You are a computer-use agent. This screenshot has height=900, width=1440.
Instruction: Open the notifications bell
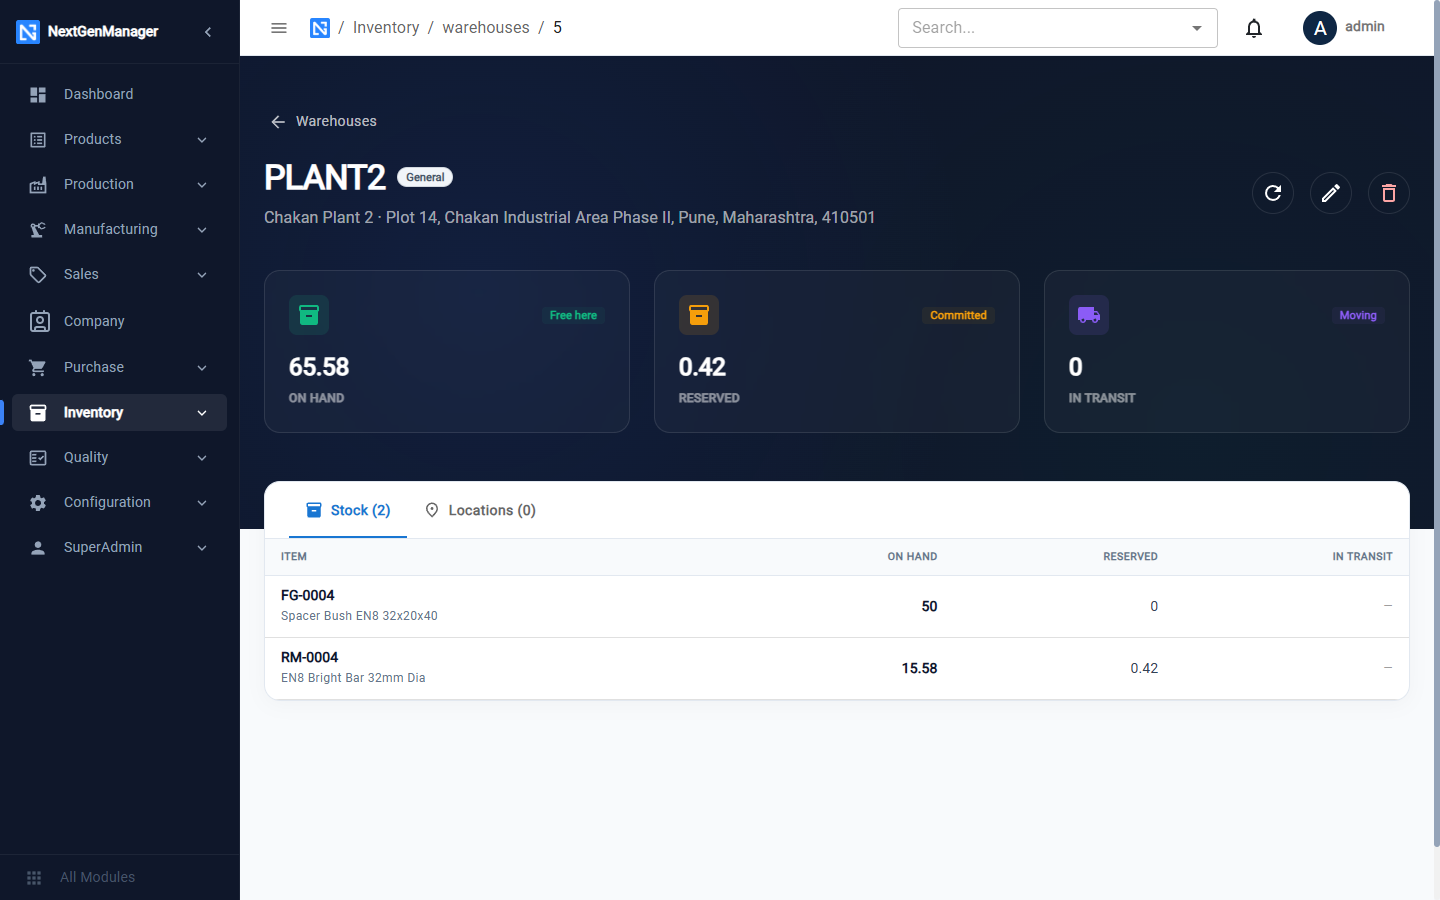tap(1254, 28)
